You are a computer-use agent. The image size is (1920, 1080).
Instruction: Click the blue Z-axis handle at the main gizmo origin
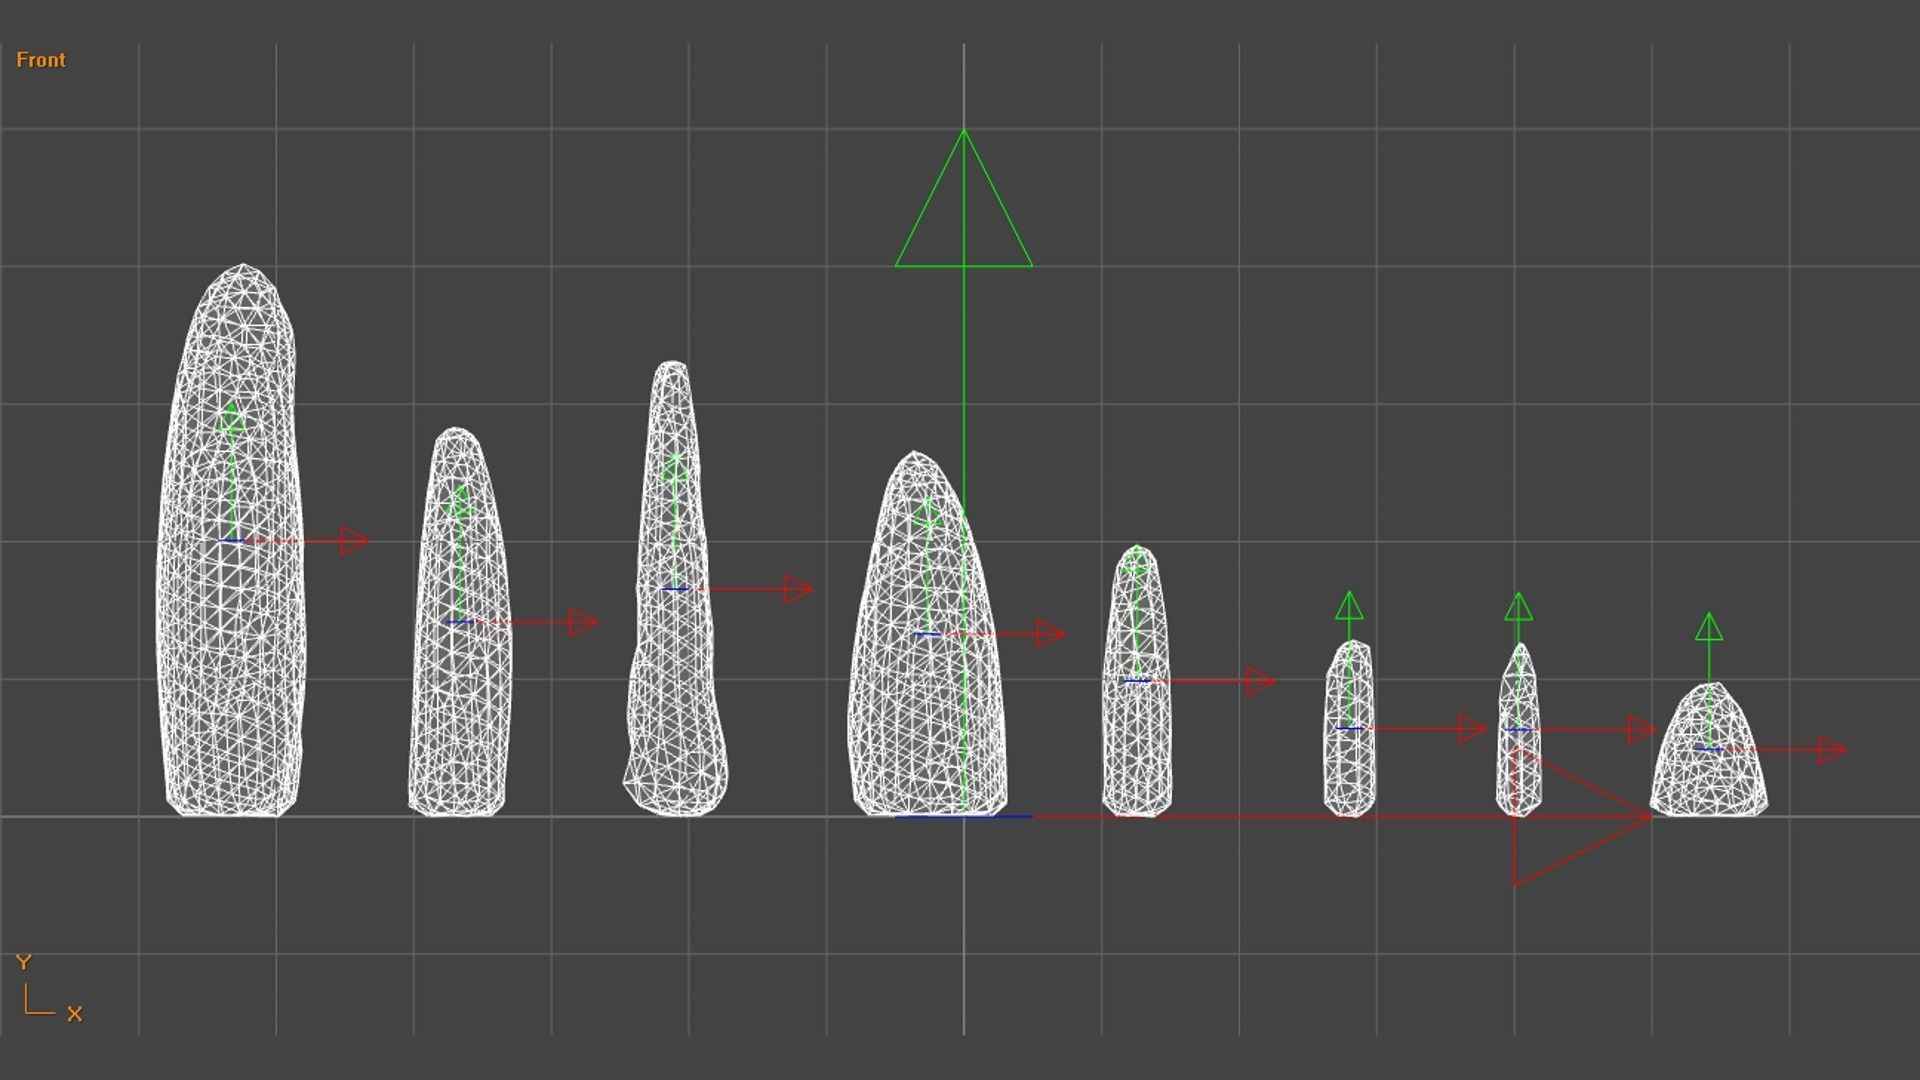[964, 817]
